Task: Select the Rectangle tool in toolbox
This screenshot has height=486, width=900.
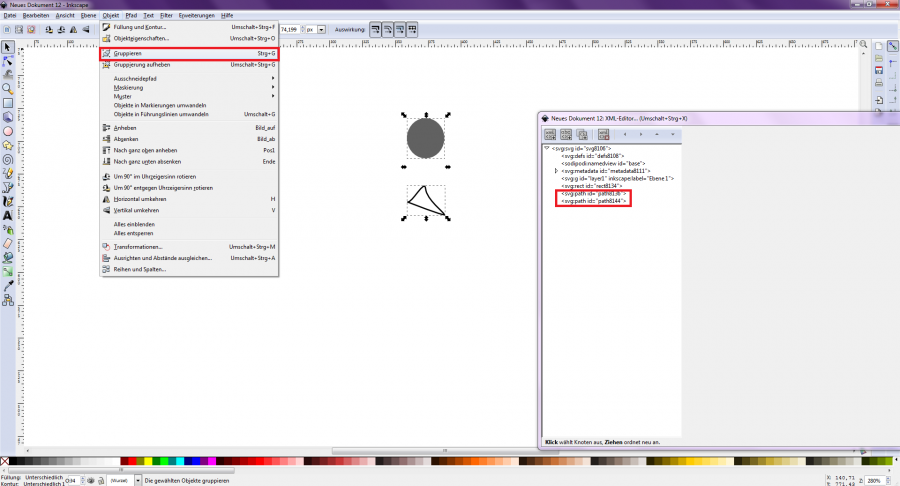Action: point(7,102)
